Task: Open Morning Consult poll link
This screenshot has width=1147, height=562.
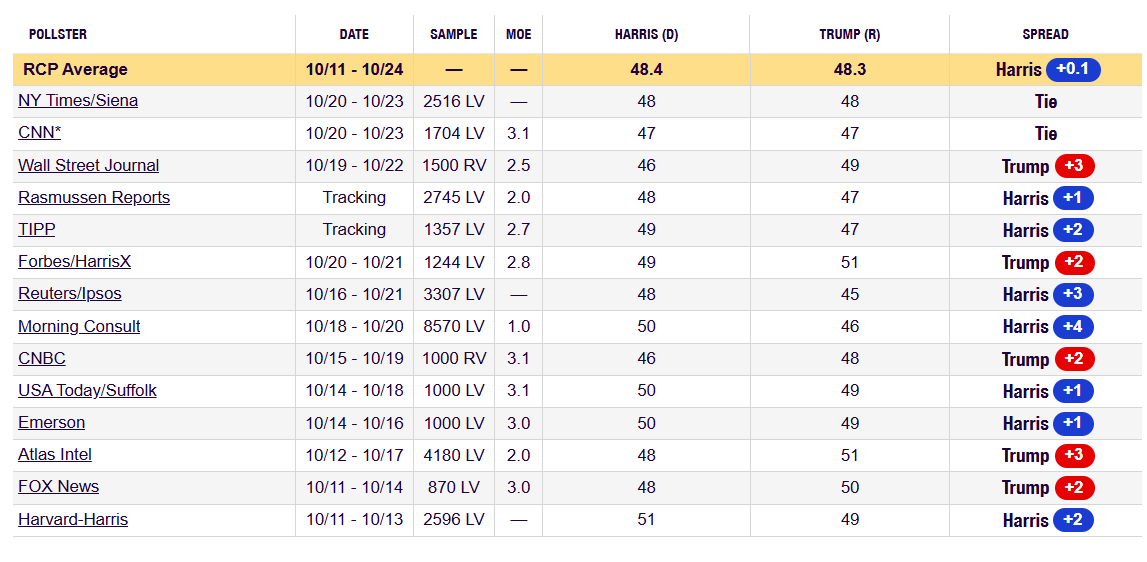Action: [79, 326]
